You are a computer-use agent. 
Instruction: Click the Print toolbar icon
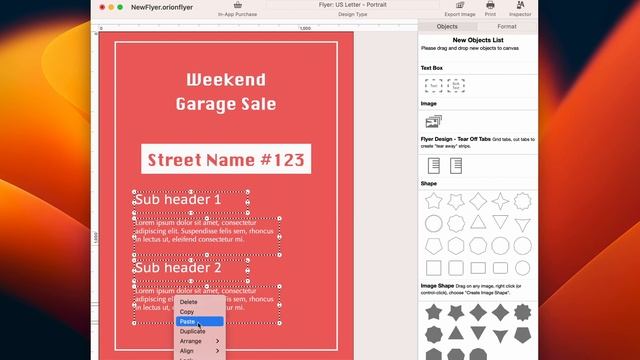(x=490, y=5)
